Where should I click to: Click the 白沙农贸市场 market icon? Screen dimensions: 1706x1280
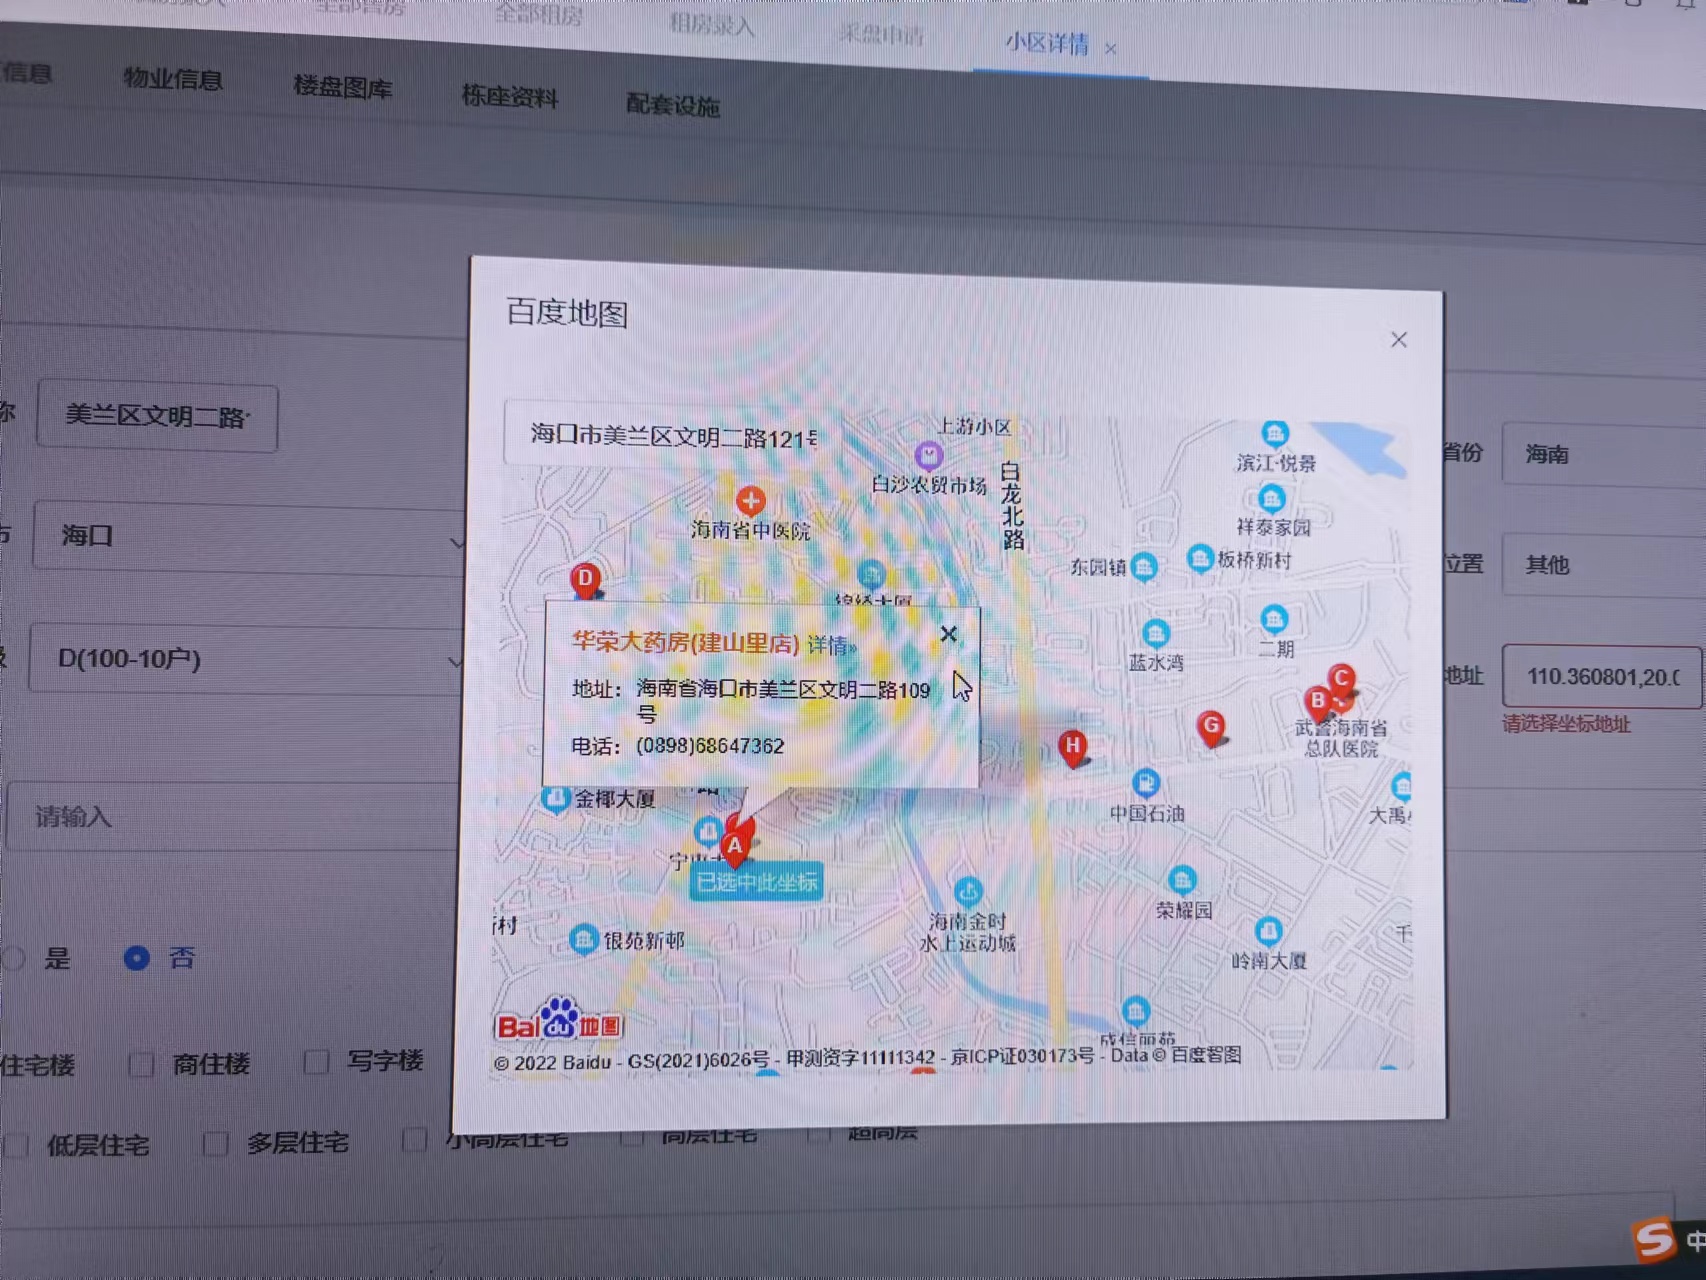(928, 456)
